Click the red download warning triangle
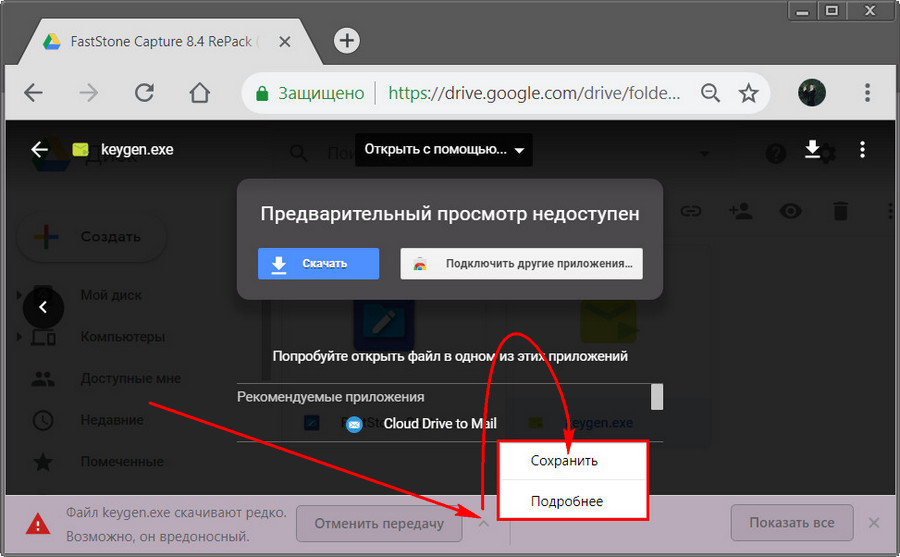This screenshot has width=900, height=557. click(x=38, y=523)
